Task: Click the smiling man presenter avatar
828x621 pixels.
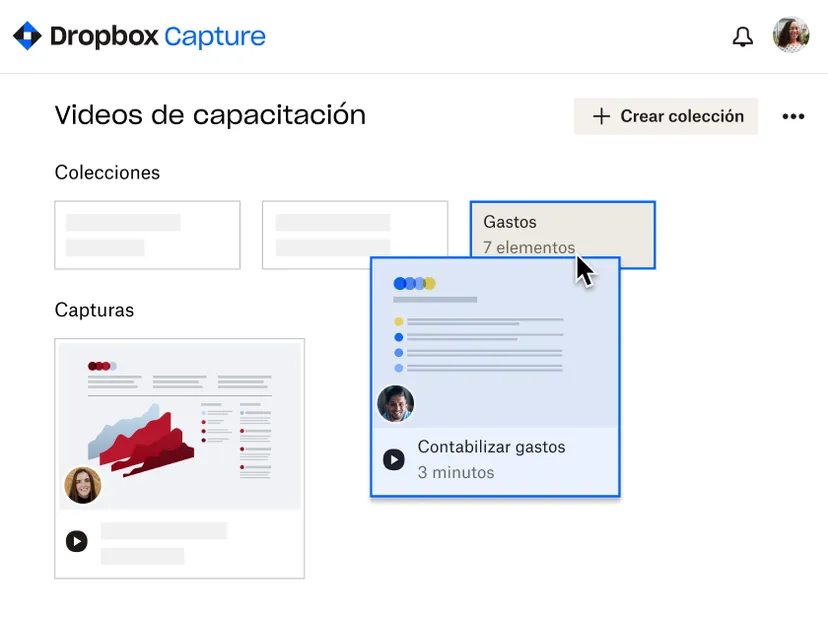Action: 396,404
